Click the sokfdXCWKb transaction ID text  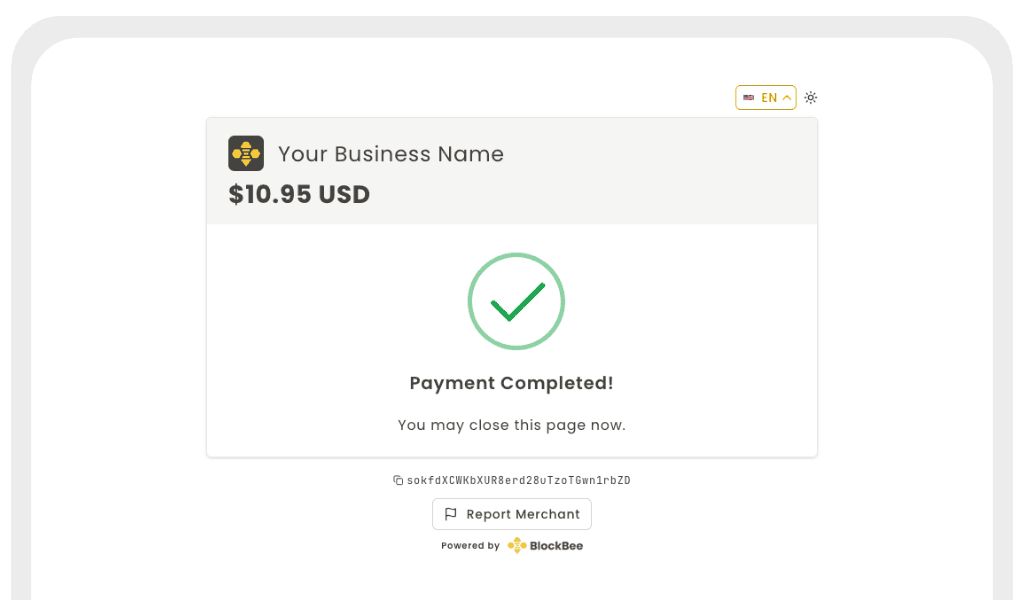pos(520,480)
